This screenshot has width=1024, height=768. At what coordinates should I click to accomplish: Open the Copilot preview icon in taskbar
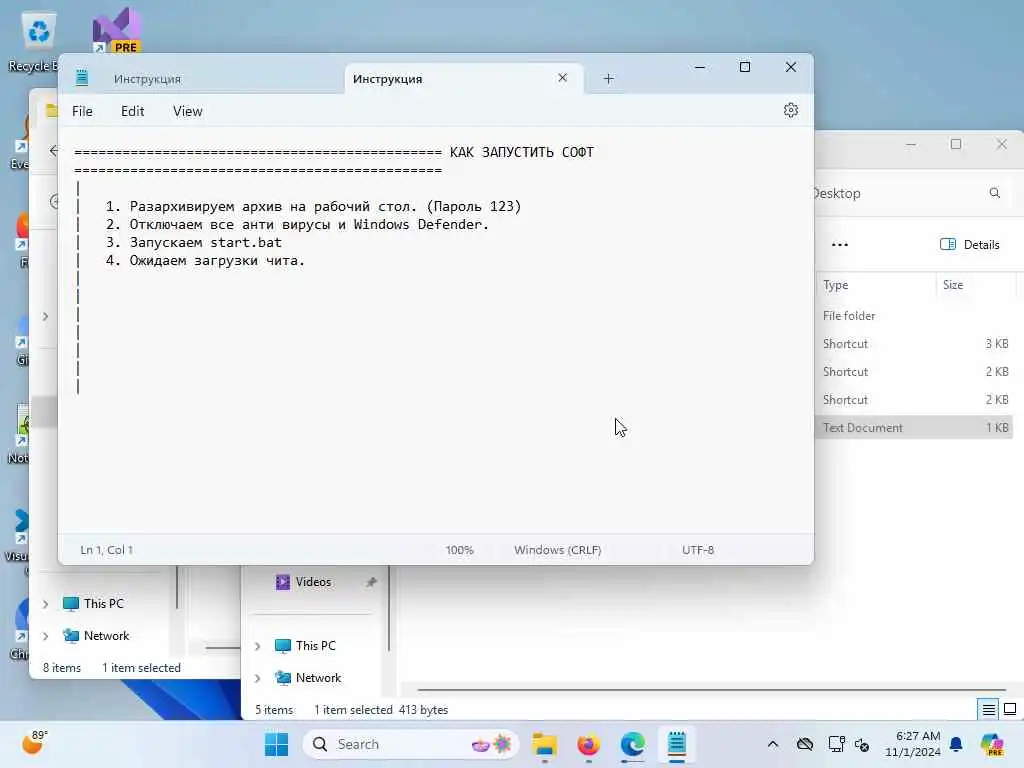tap(991, 744)
